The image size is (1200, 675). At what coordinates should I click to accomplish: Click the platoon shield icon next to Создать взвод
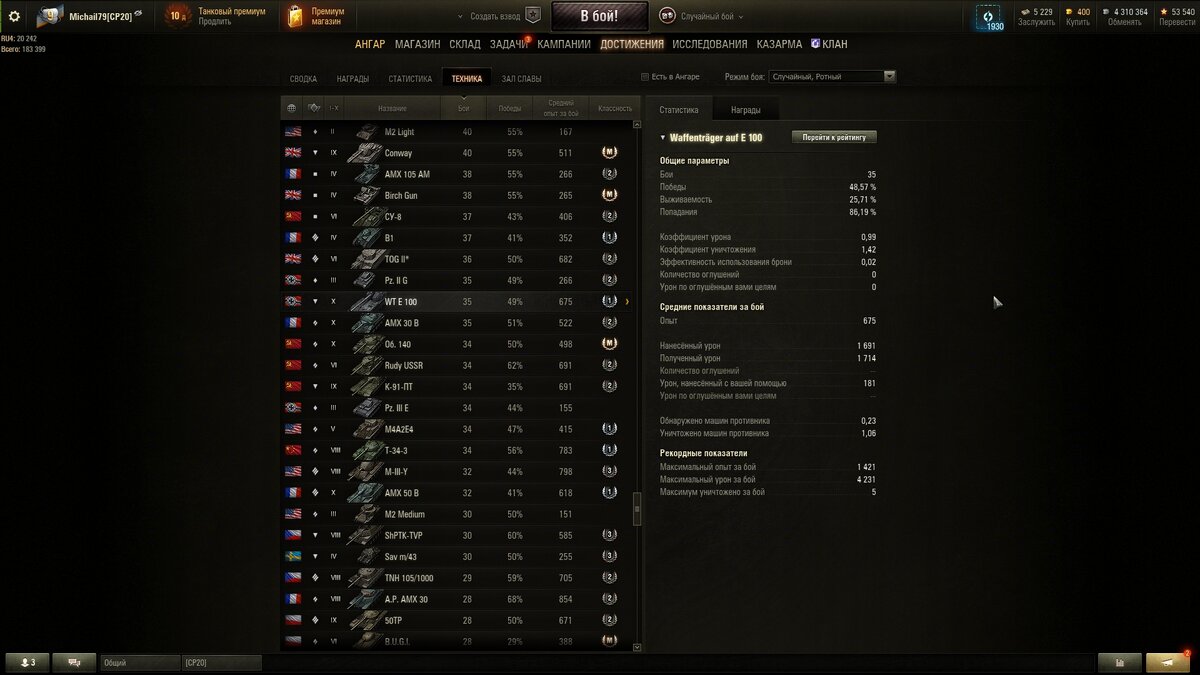[533, 16]
